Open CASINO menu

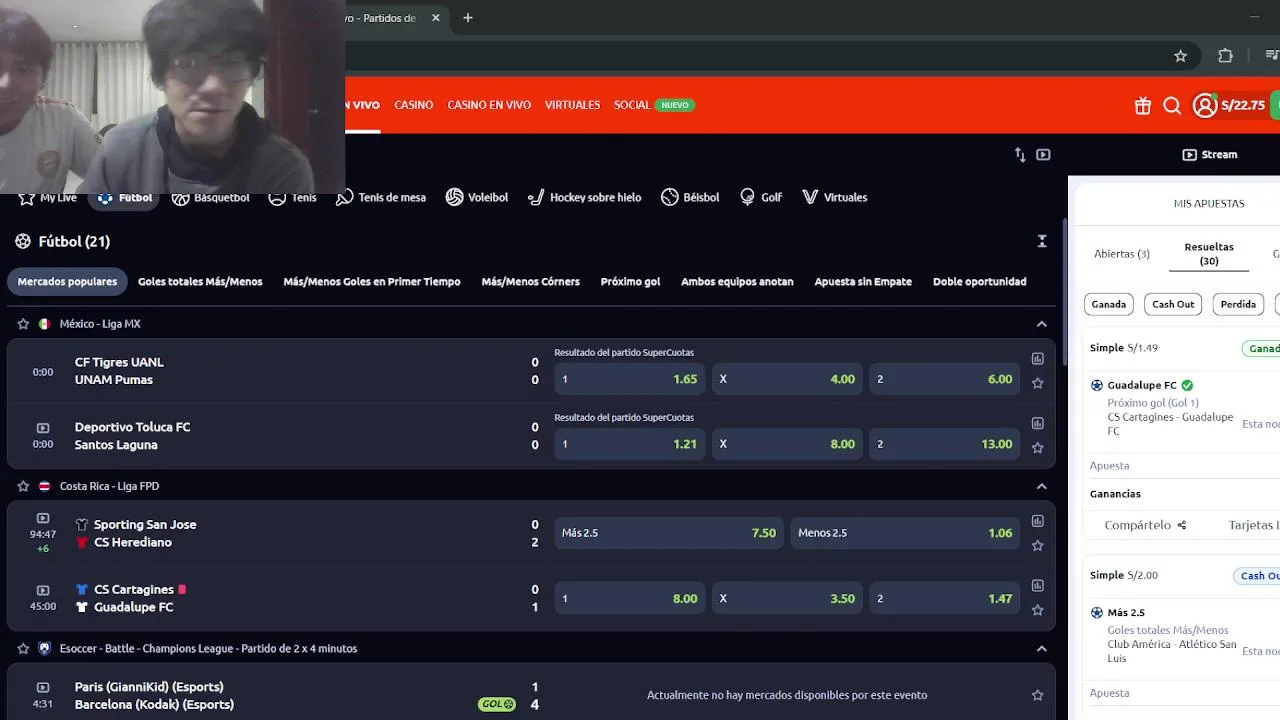(x=413, y=105)
